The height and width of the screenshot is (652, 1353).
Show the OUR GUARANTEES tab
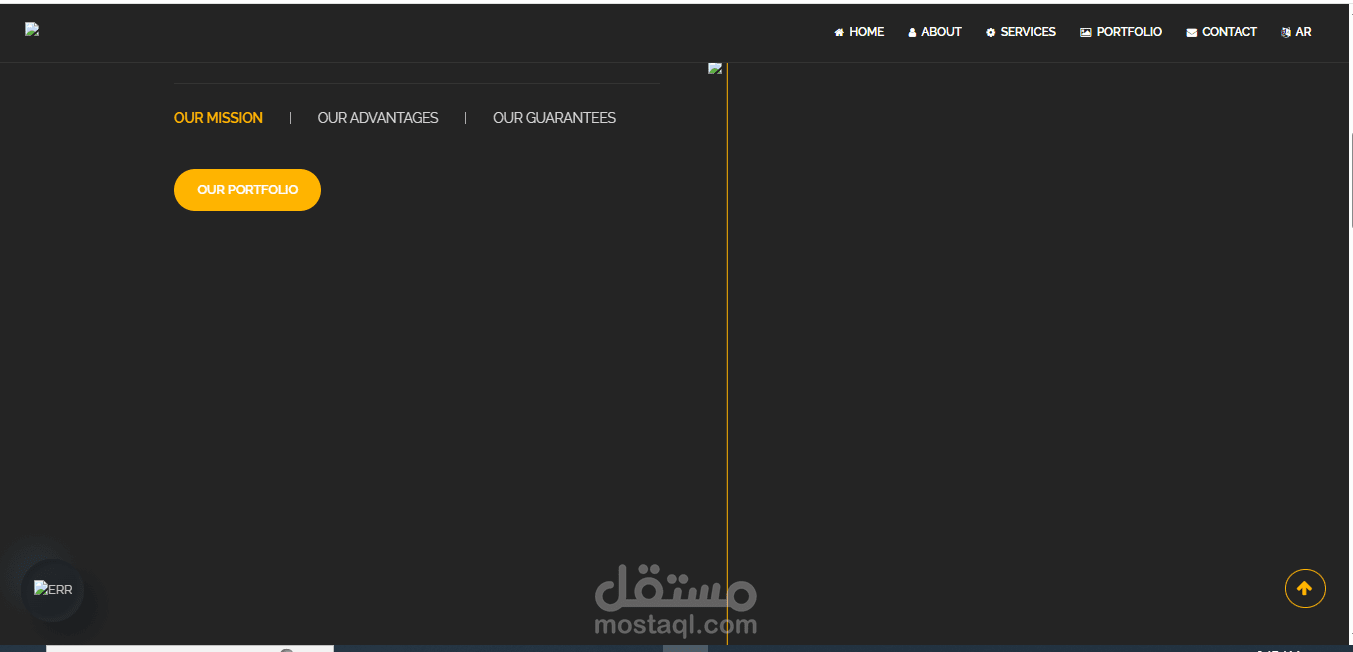click(554, 118)
